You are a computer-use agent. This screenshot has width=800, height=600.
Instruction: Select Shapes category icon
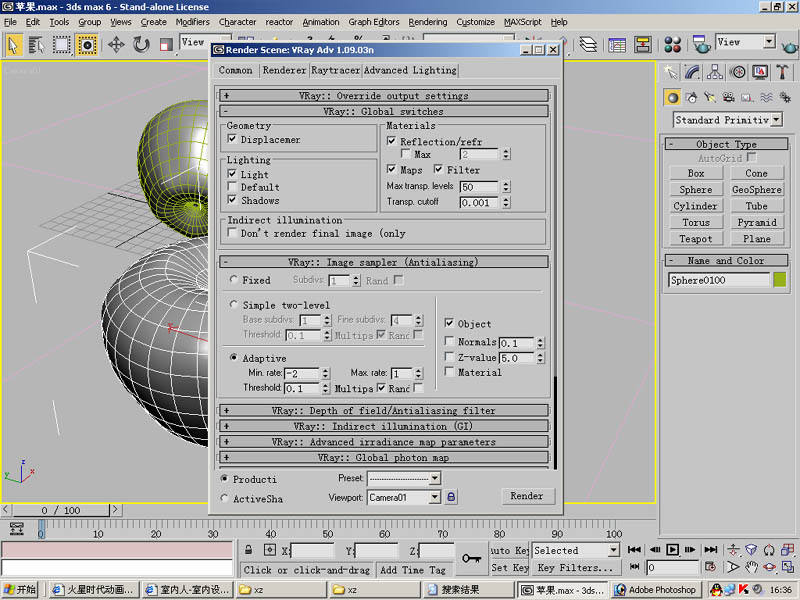[x=691, y=97]
